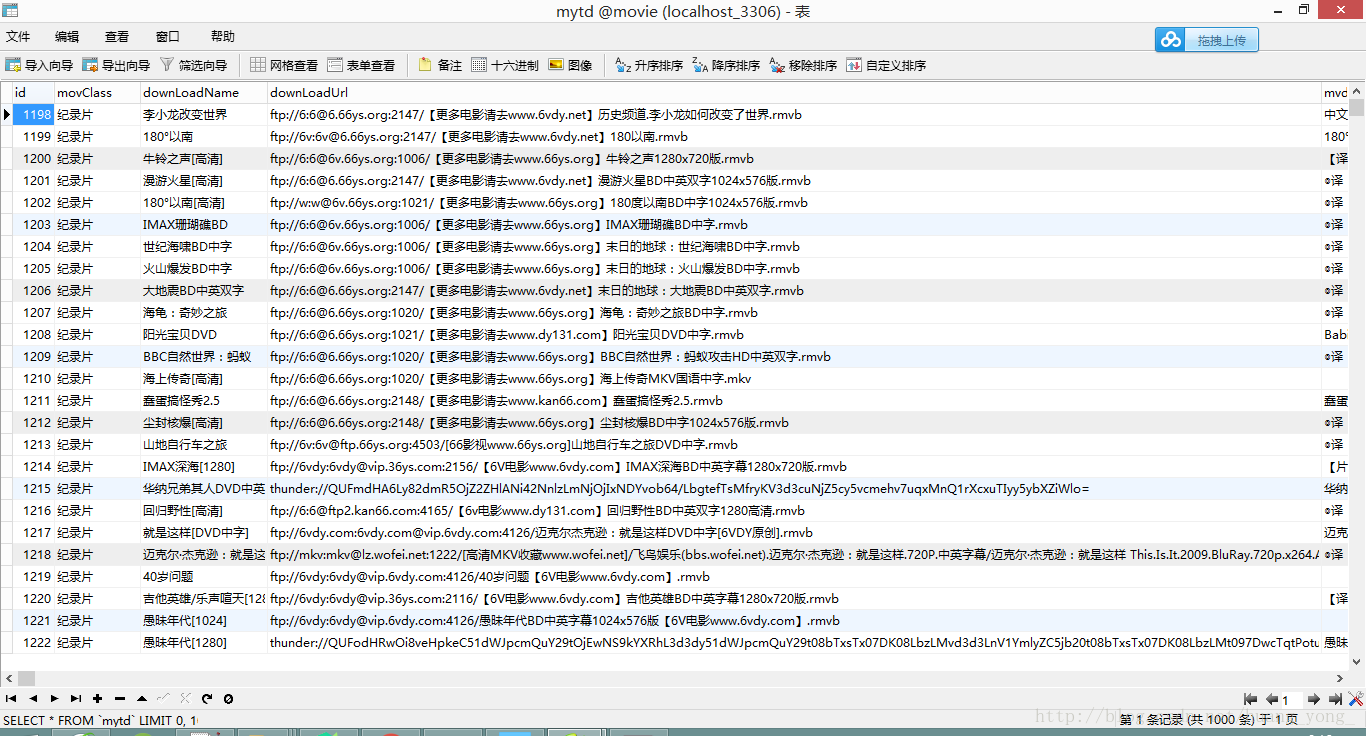Open the 帮助 menu

click(x=223, y=36)
